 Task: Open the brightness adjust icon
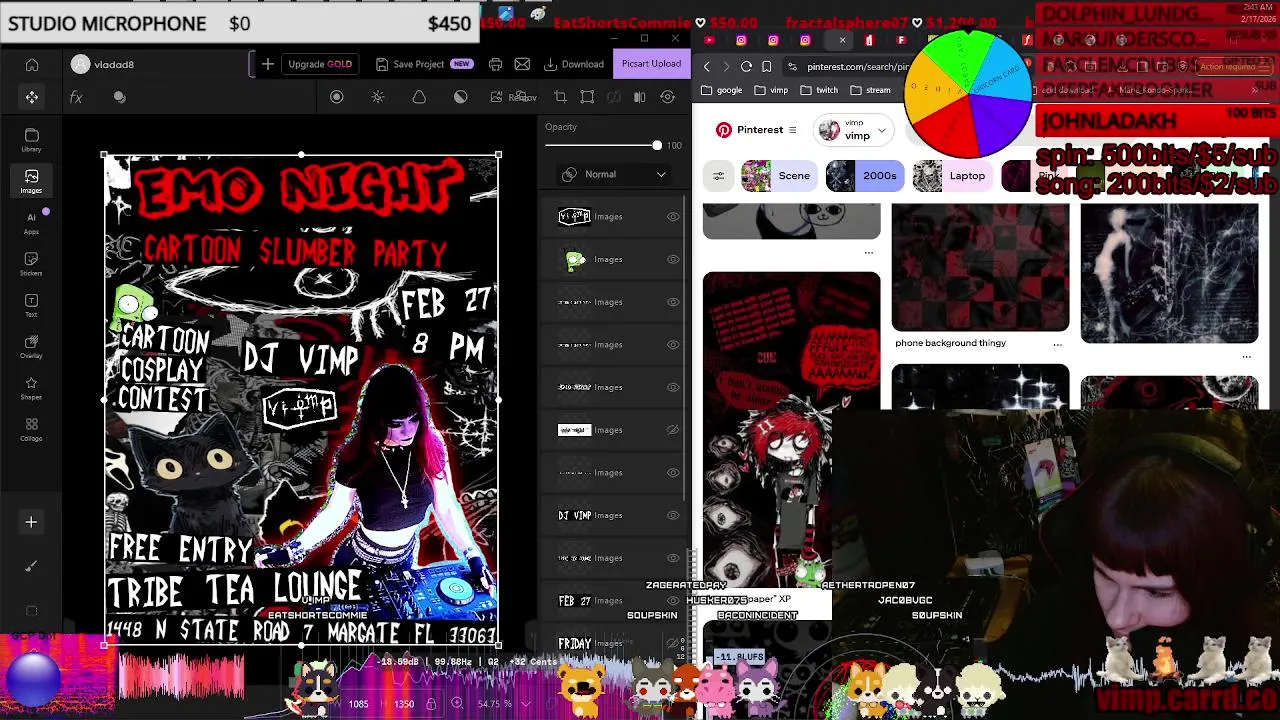(x=378, y=97)
